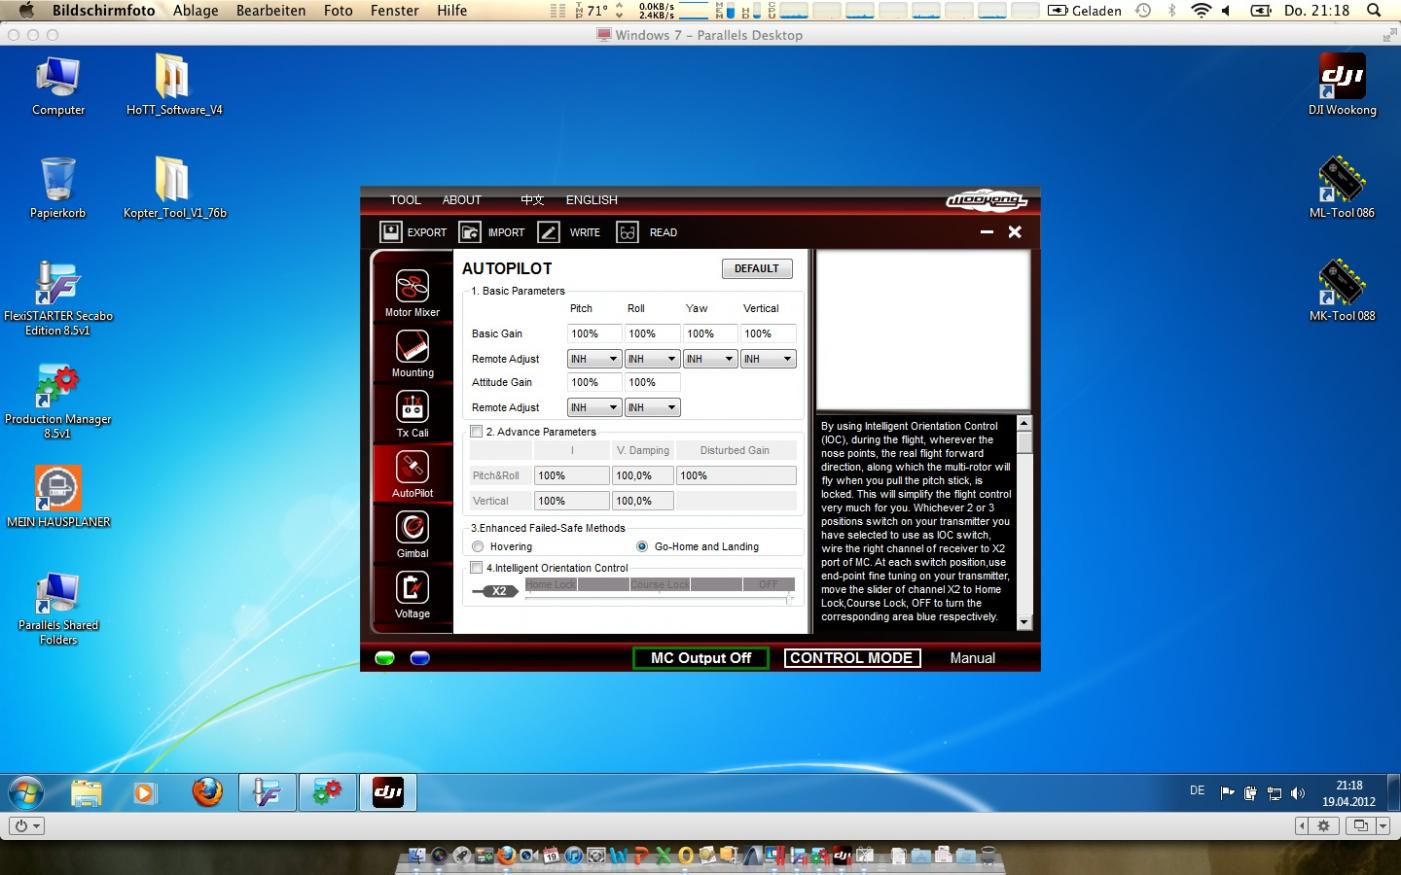
Task: Select the Hovering failsafe radio button
Action: pyautogui.click(x=478, y=547)
